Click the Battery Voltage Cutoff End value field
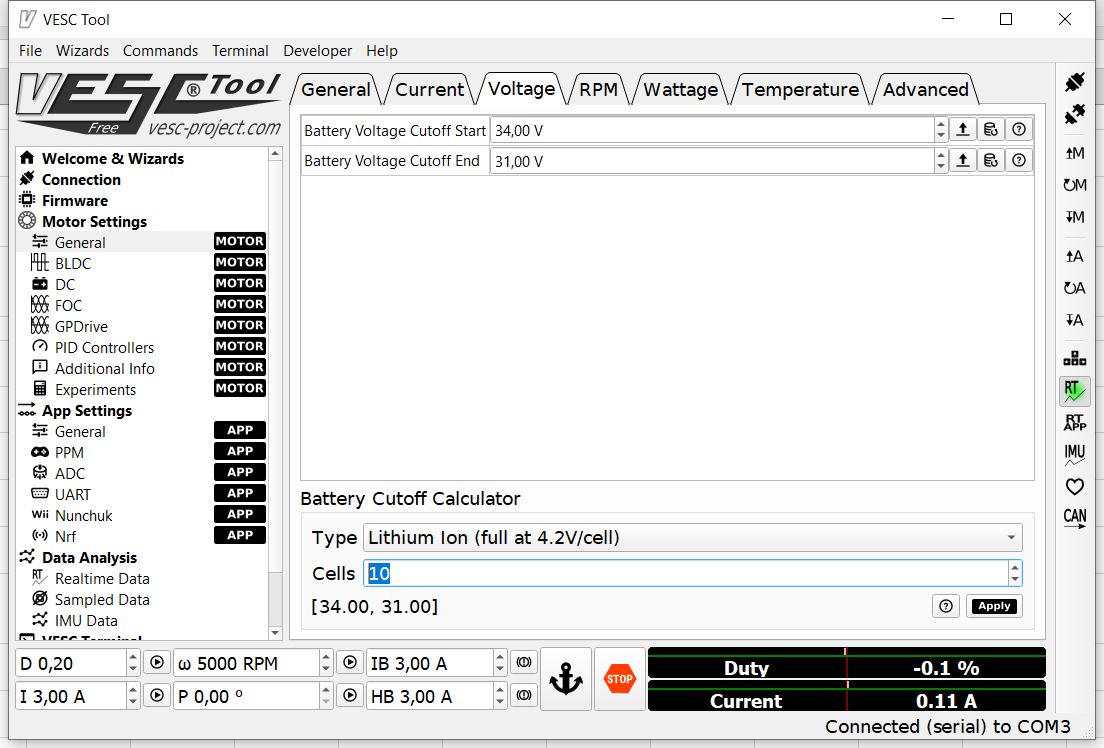 point(712,161)
